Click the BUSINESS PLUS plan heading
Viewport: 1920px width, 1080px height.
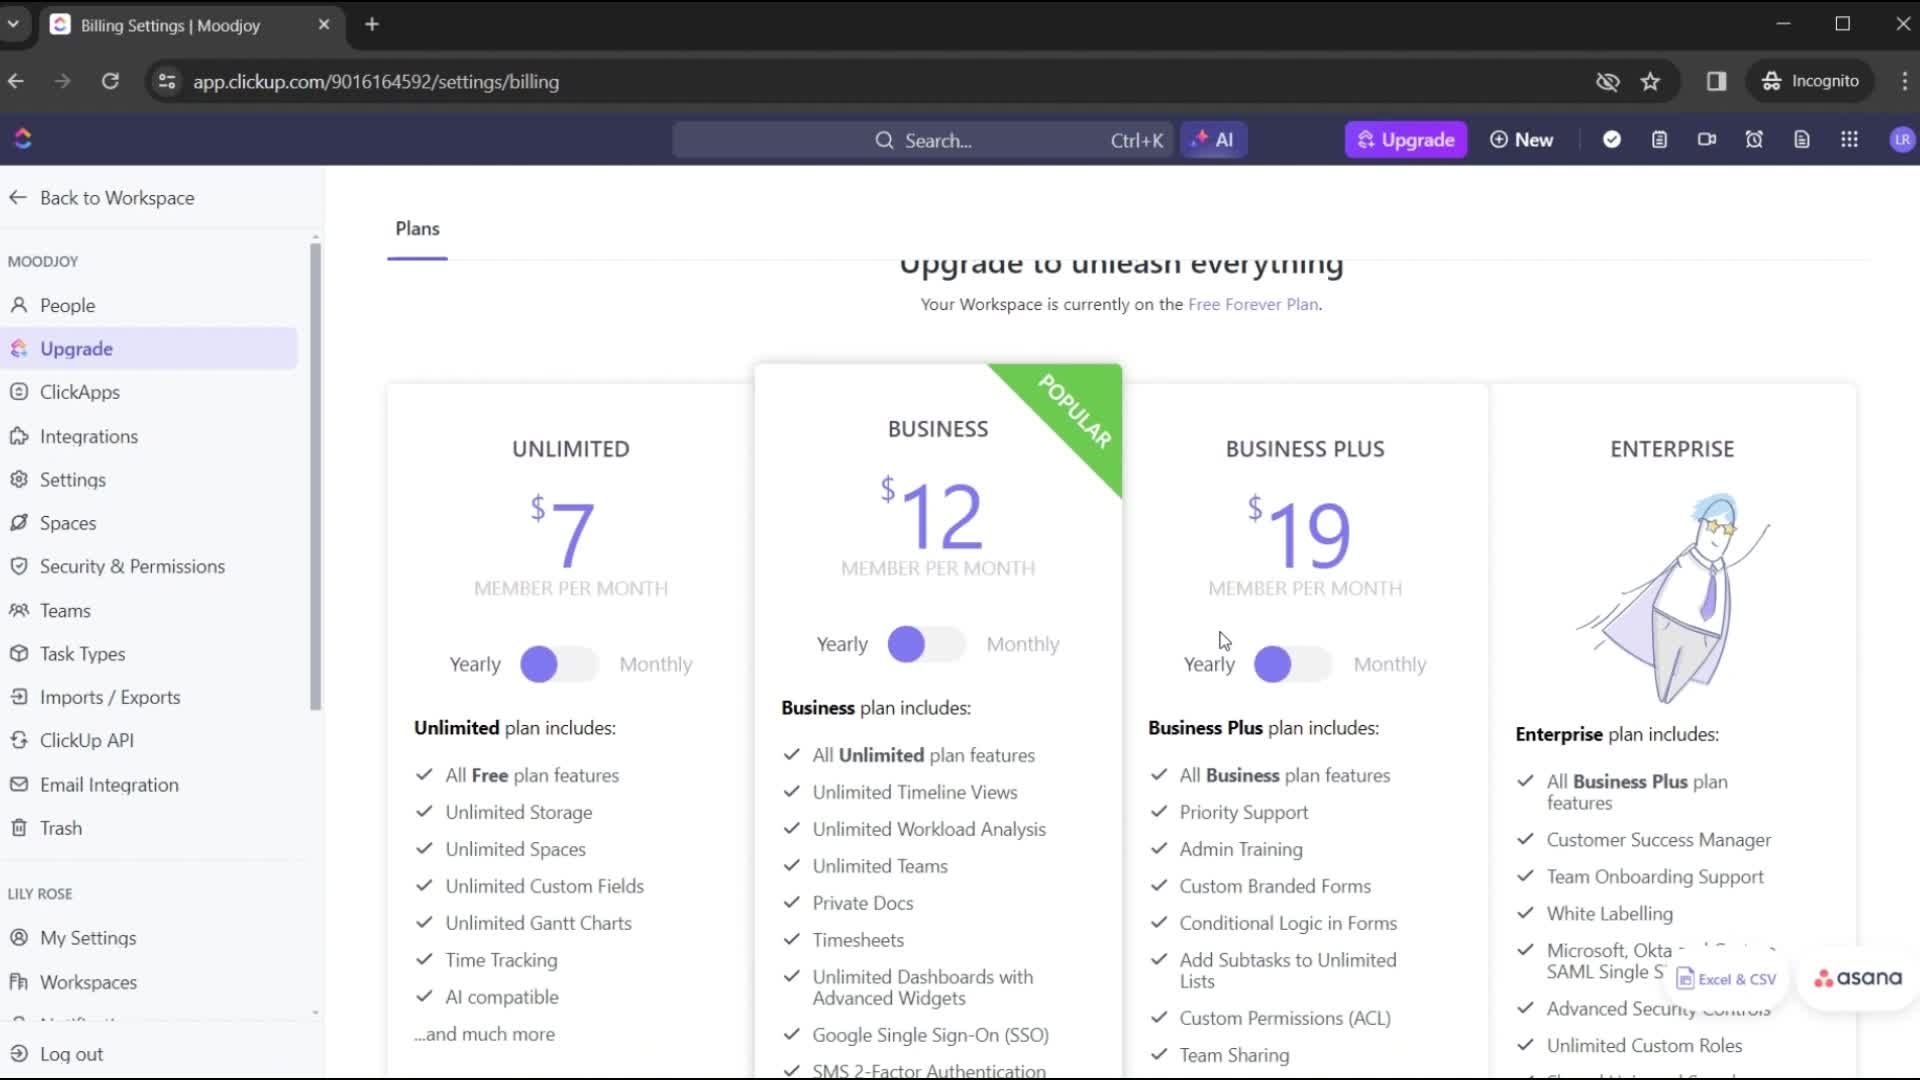pos(1305,449)
